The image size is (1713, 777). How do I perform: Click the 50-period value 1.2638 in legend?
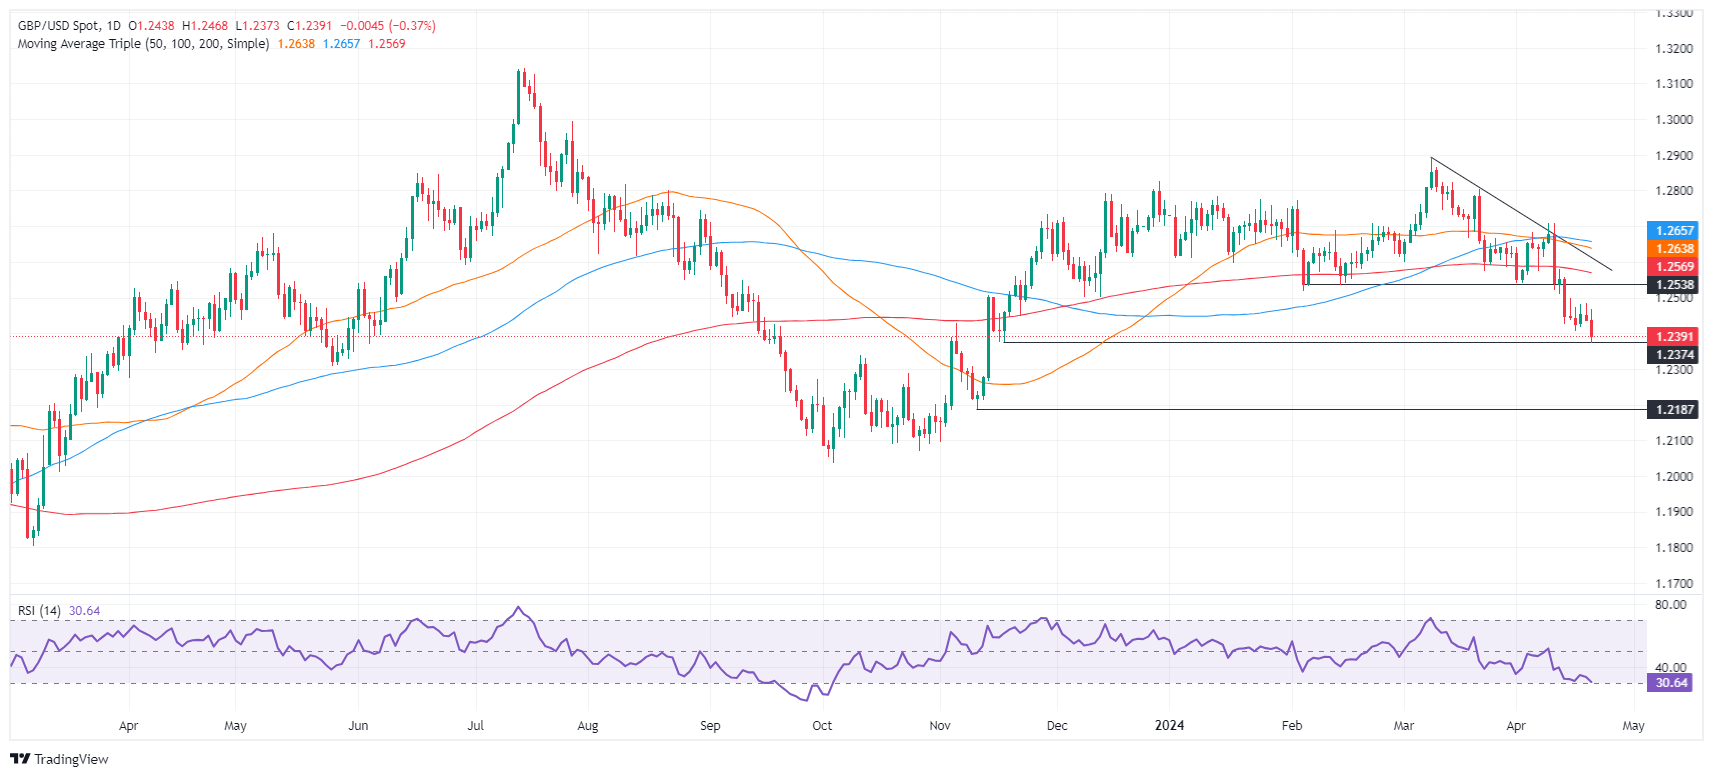click(x=296, y=44)
